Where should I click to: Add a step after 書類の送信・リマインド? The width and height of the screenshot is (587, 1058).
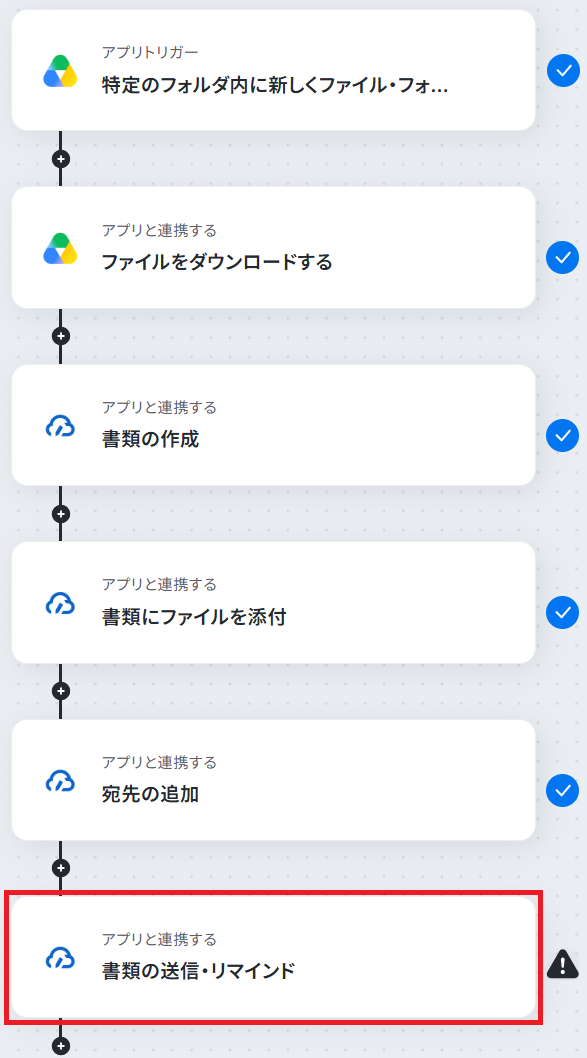pyautogui.click(x=61, y=1046)
